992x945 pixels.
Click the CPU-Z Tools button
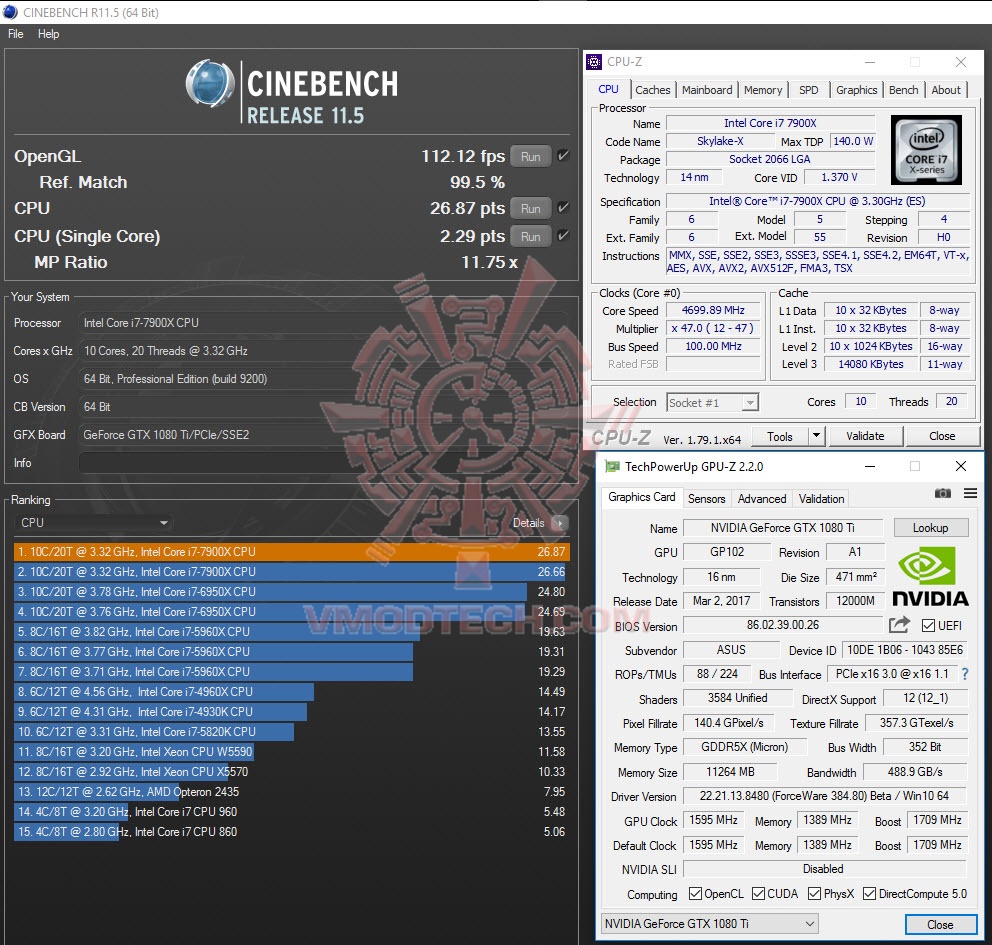pyautogui.click(x=780, y=436)
